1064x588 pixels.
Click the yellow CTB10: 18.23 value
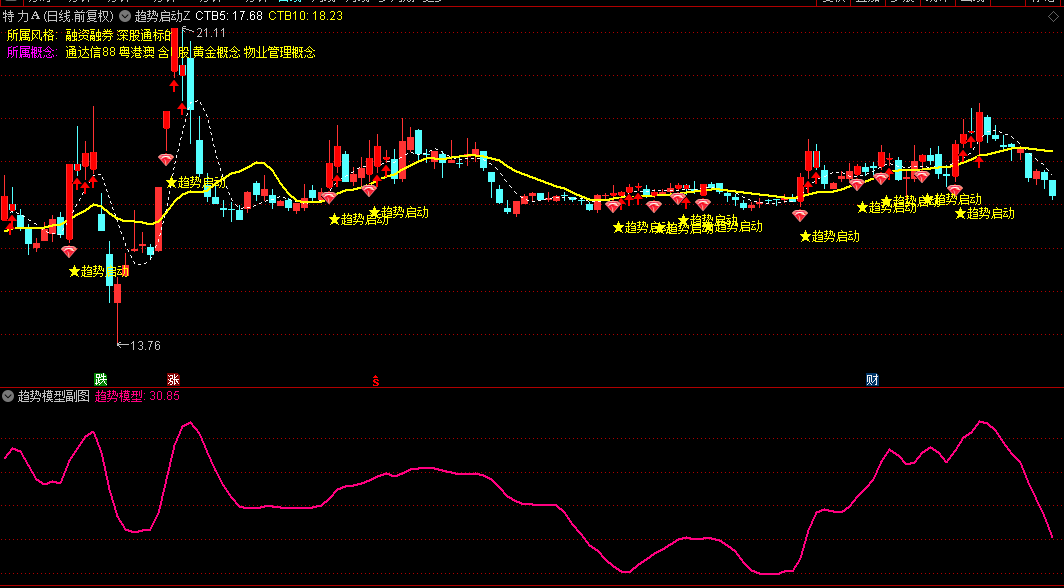[305, 16]
